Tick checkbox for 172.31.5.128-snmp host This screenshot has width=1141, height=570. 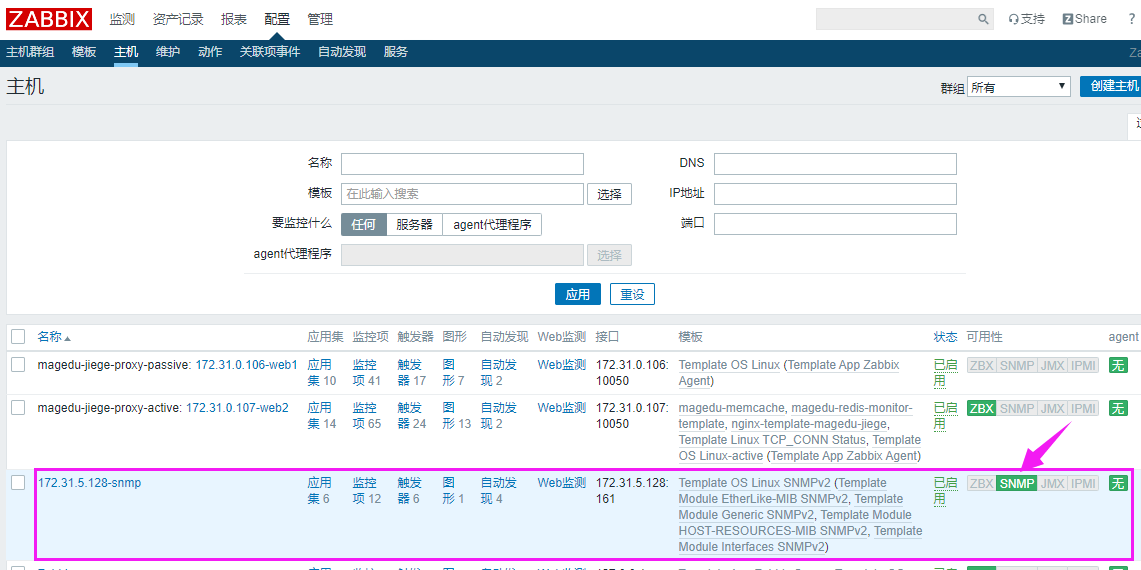(18, 483)
